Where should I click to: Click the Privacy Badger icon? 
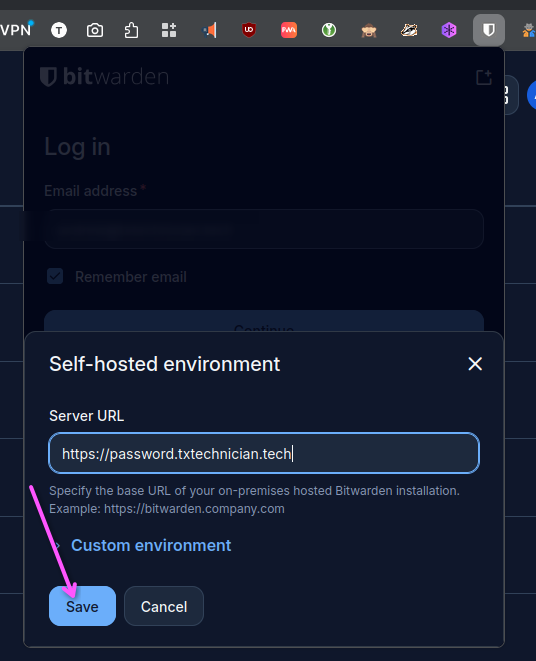coord(409,30)
